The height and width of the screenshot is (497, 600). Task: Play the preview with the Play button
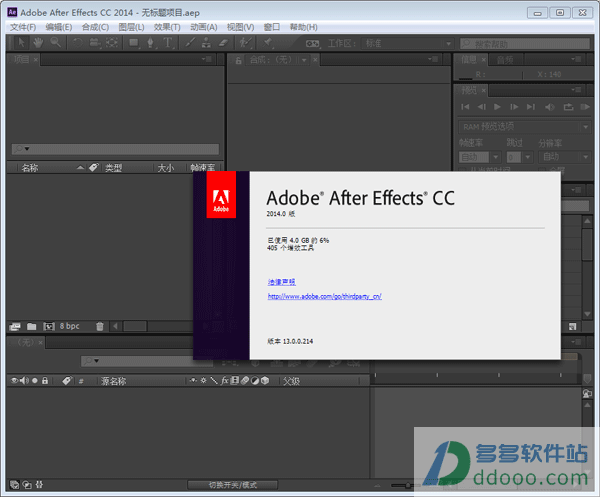tap(497, 107)
